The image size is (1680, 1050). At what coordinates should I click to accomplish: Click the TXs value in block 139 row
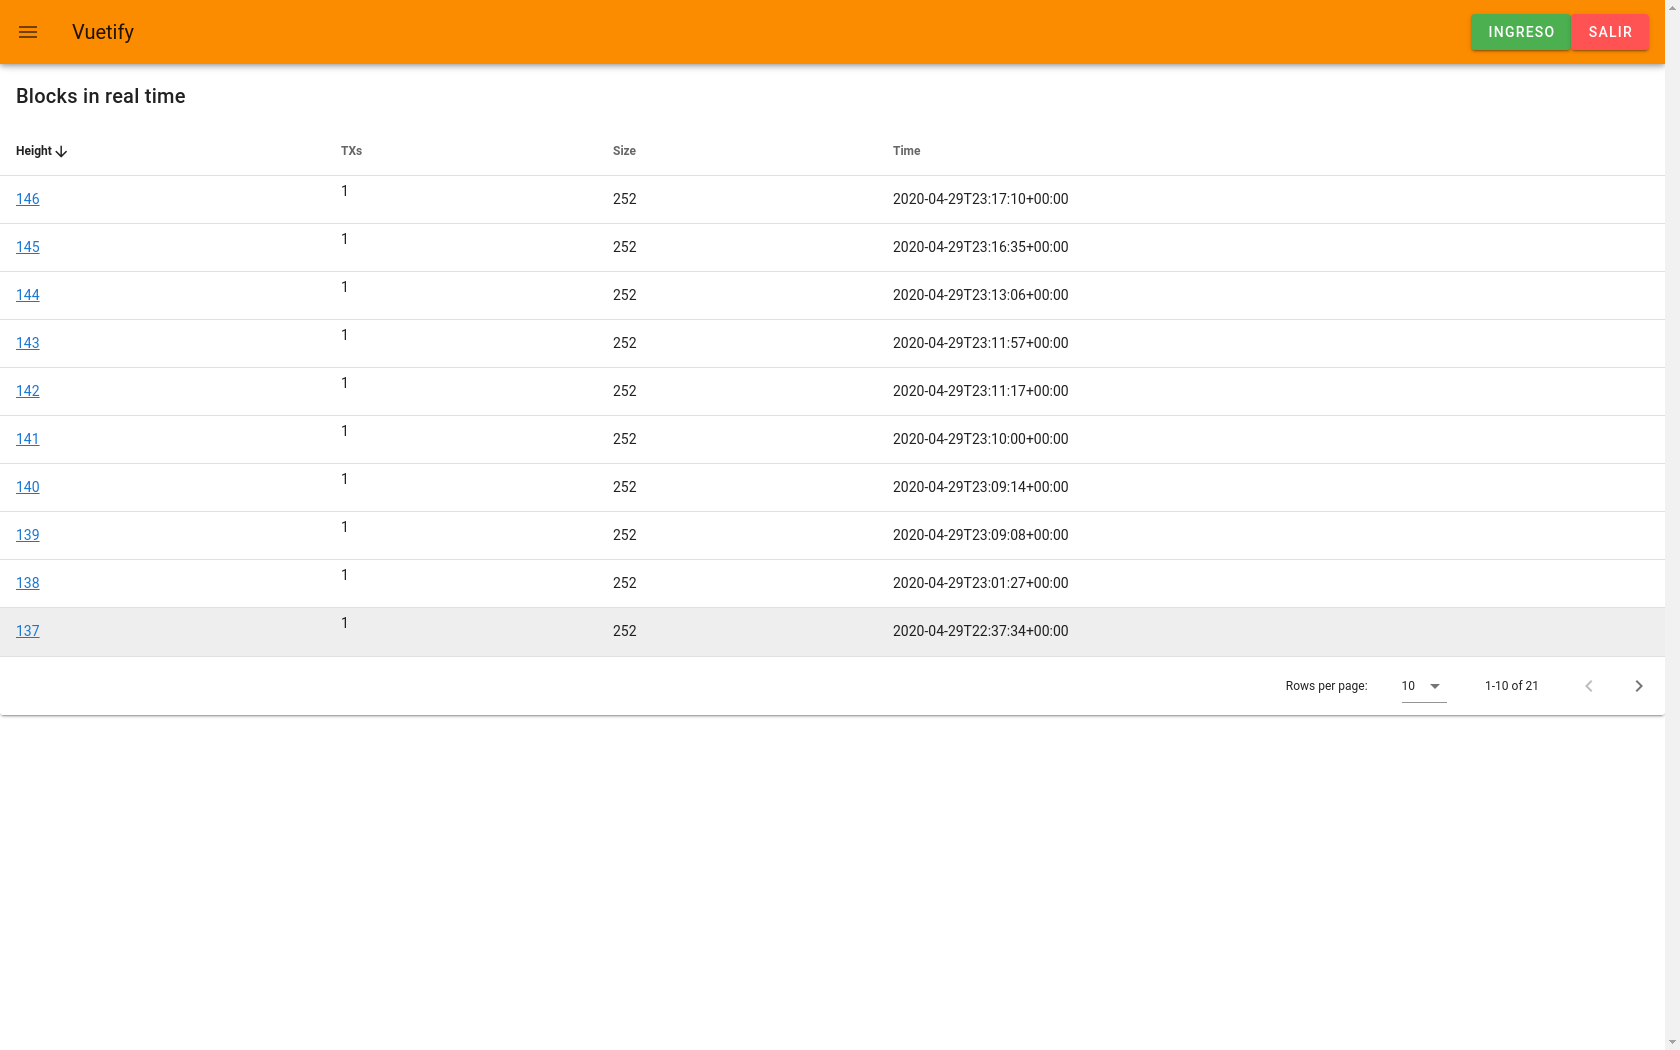point(345,527)
